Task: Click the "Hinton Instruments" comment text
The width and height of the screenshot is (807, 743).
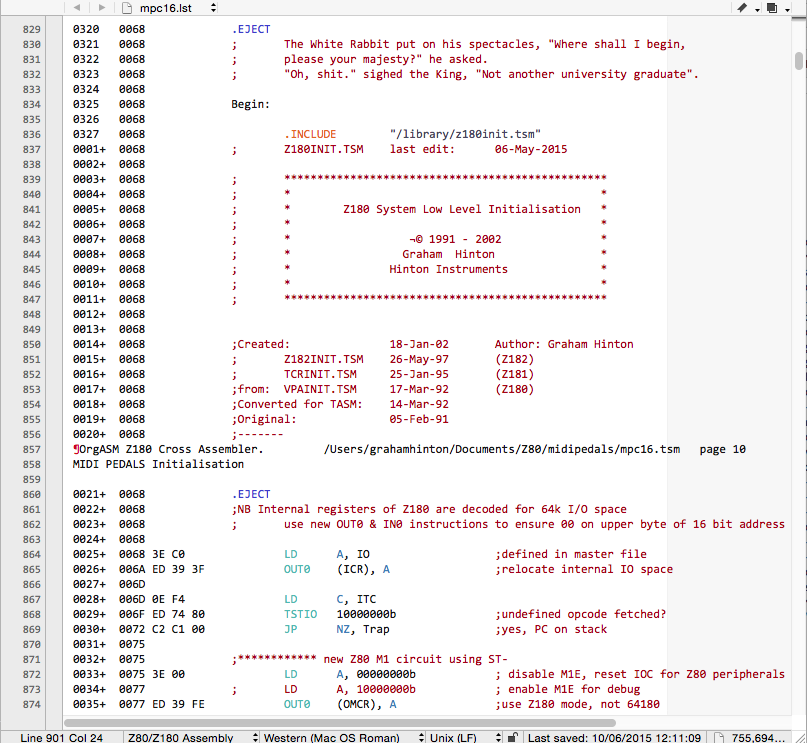Action: 448,269
